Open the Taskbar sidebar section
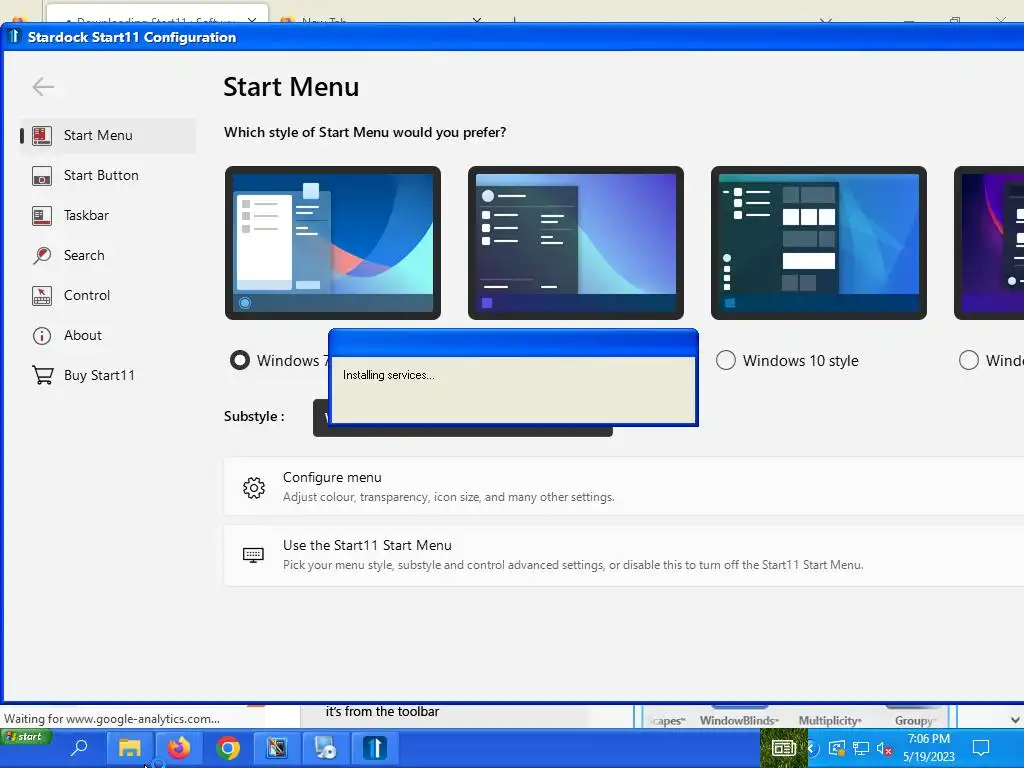Viewport: 1024px width, 768px height. pos(108,215)
